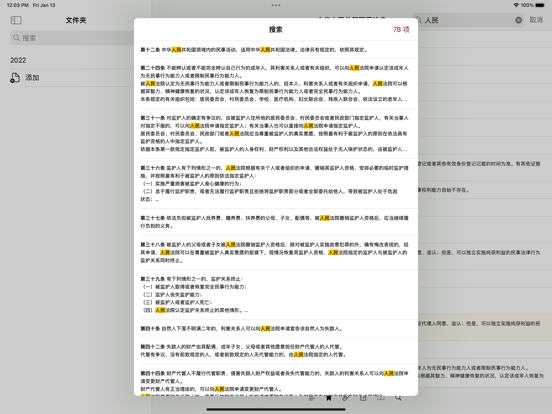Select the 添加 label in sidebar
552x414 pixels.
pyautogui.click(x=32, y=77)
